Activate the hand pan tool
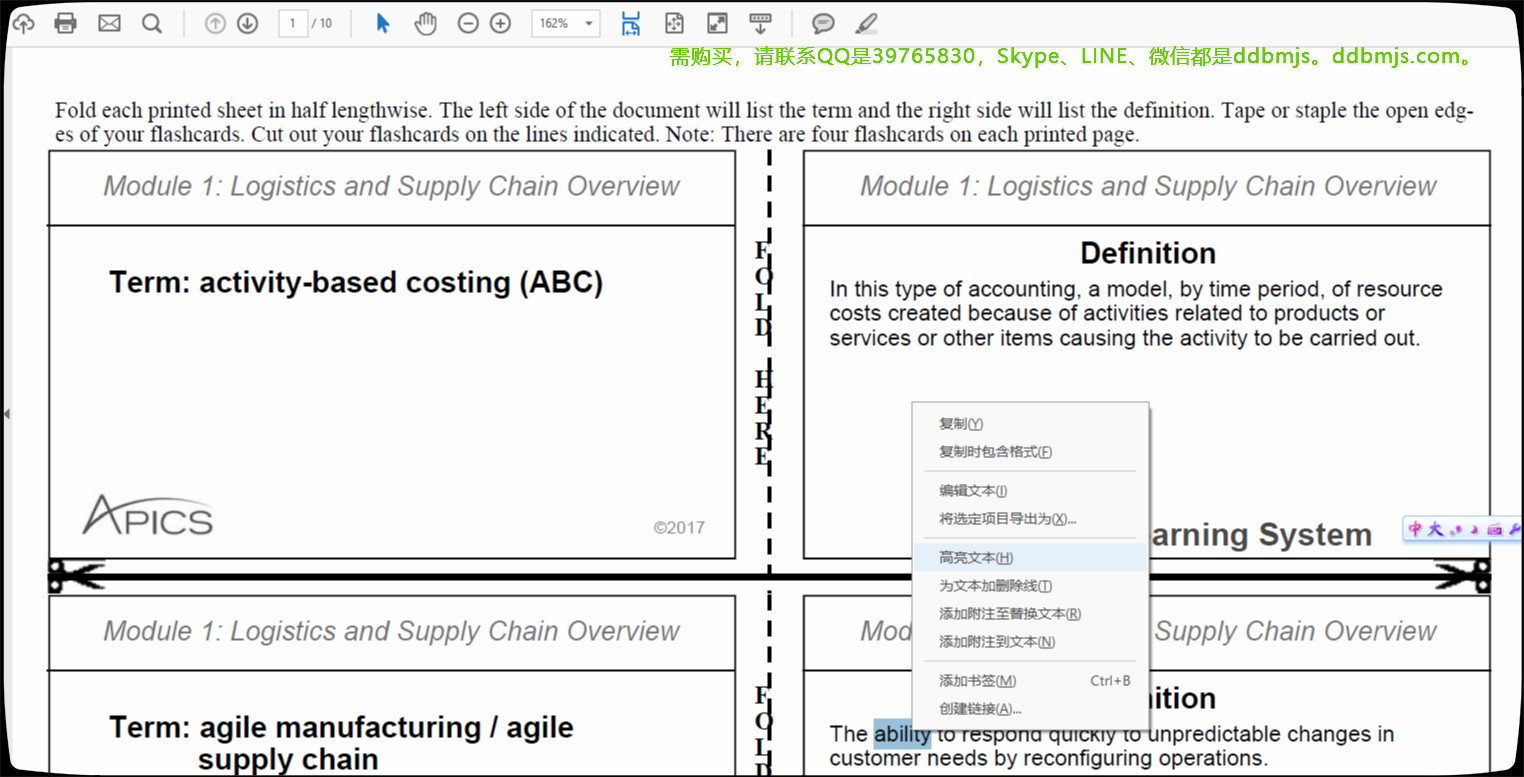The height and width of the screenshot is (777, 1524). pos(426,23)
